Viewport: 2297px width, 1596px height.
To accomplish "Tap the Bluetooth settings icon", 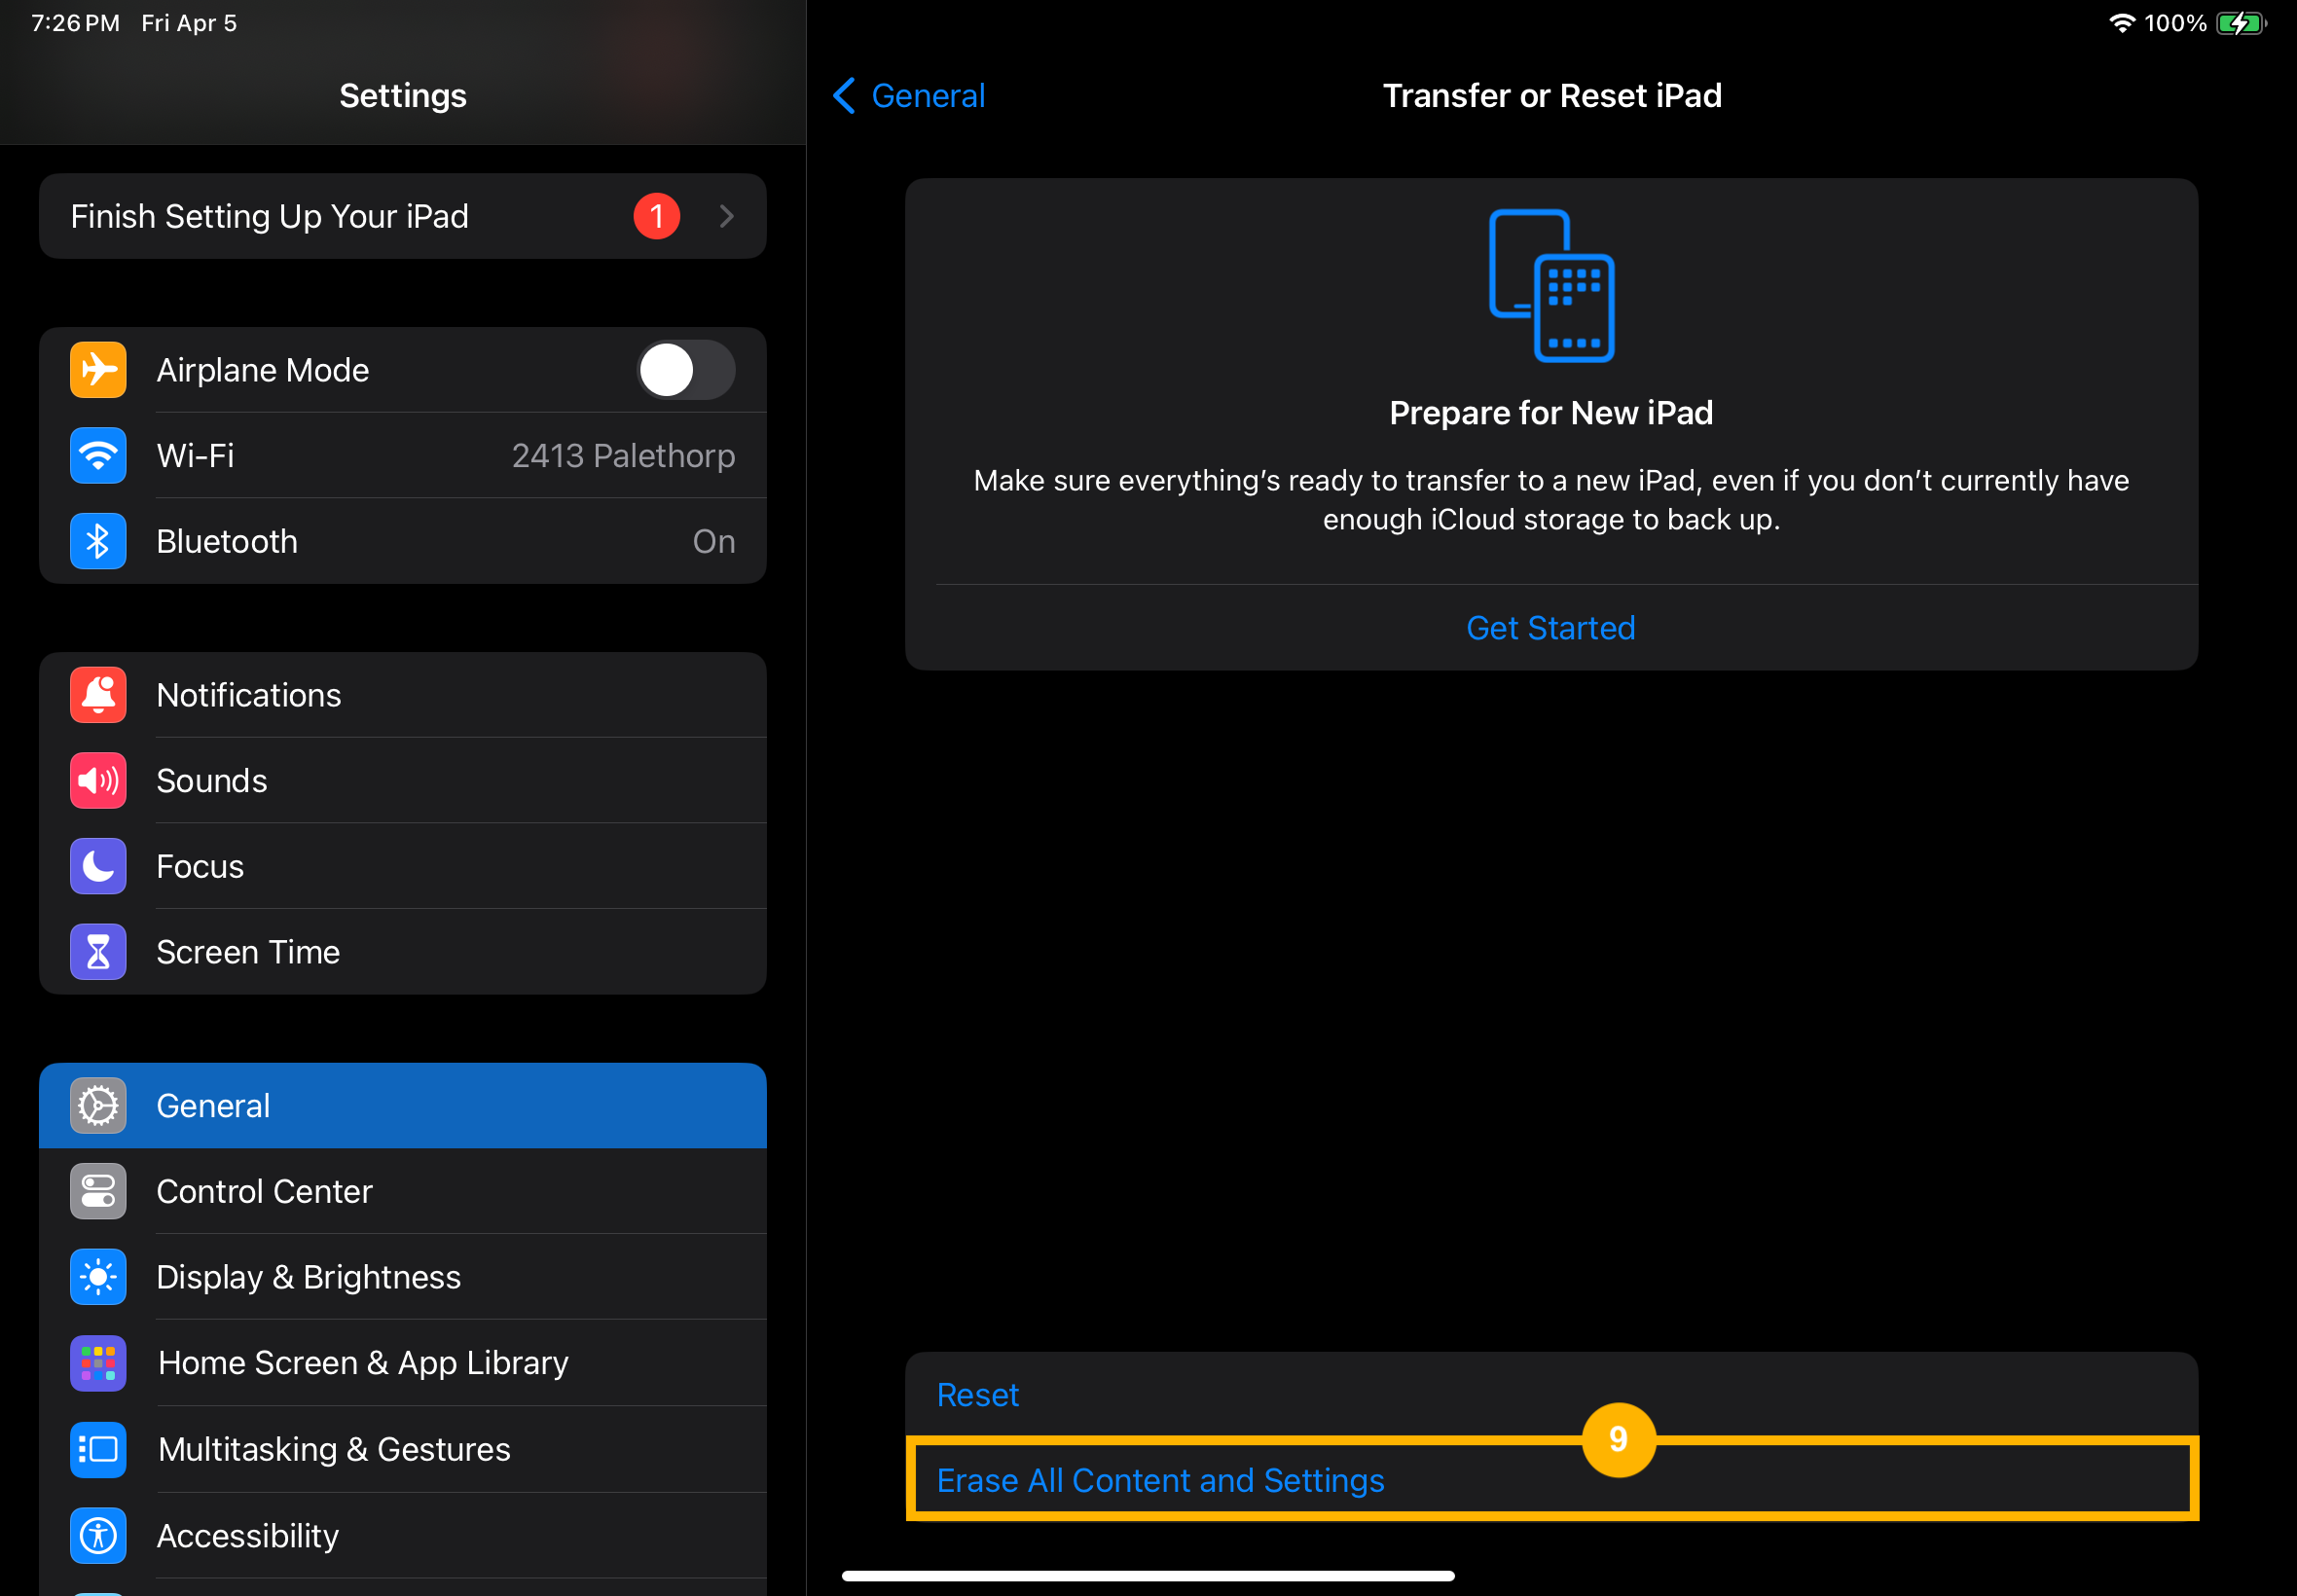I will pyautogui.click(x=98, y=541).
